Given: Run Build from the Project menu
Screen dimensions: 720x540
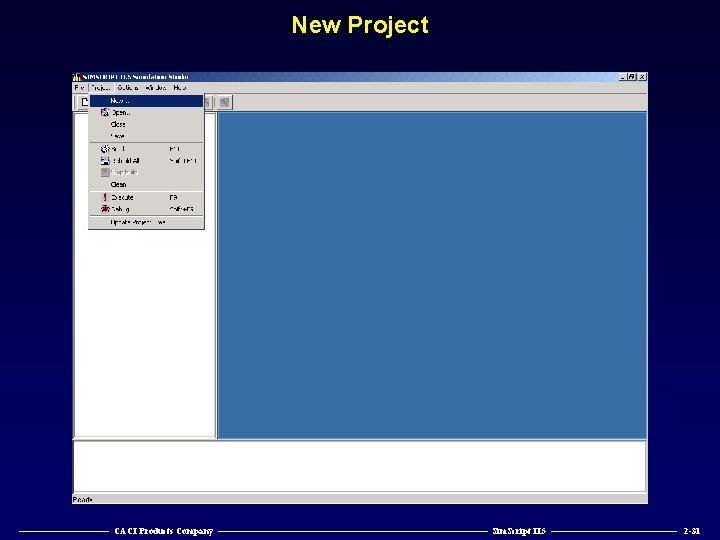Looking at the screenshot, I should point(146,149).
